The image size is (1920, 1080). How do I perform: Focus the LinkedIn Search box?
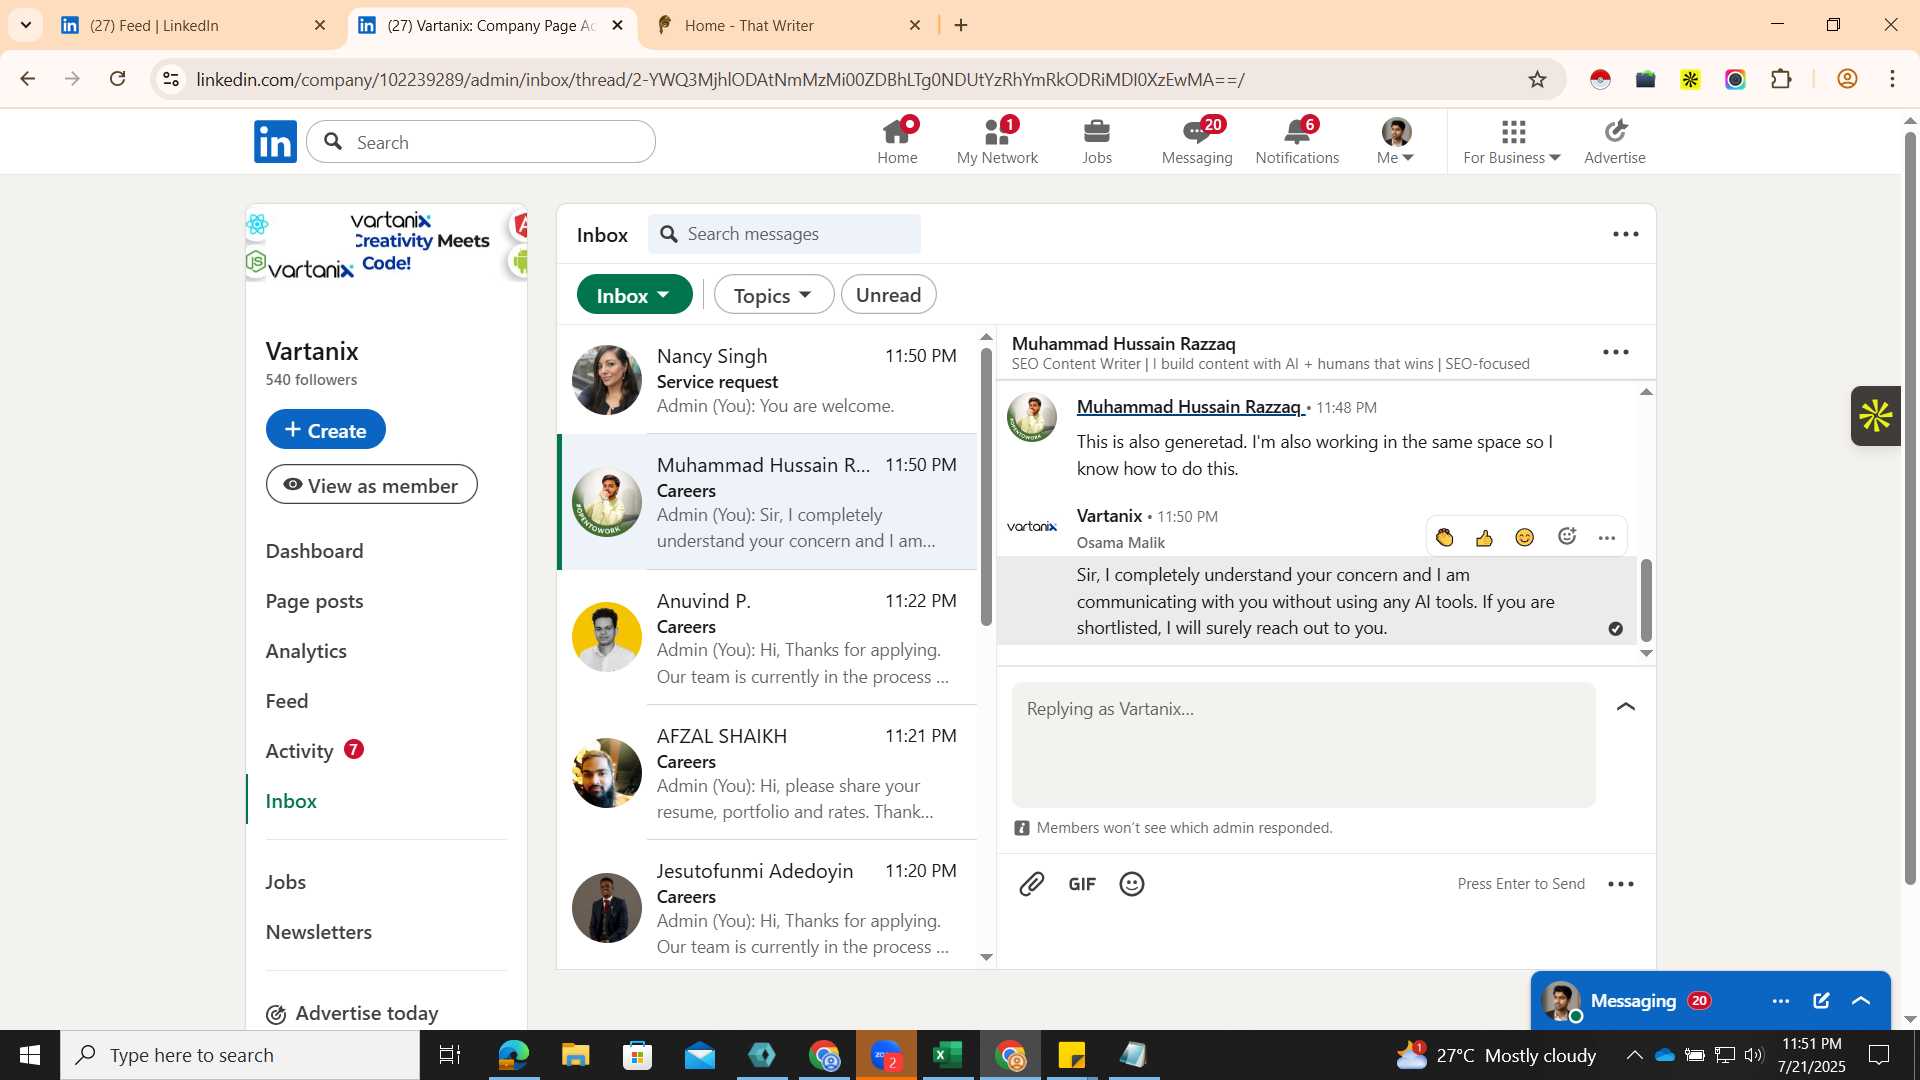[481, 142]
